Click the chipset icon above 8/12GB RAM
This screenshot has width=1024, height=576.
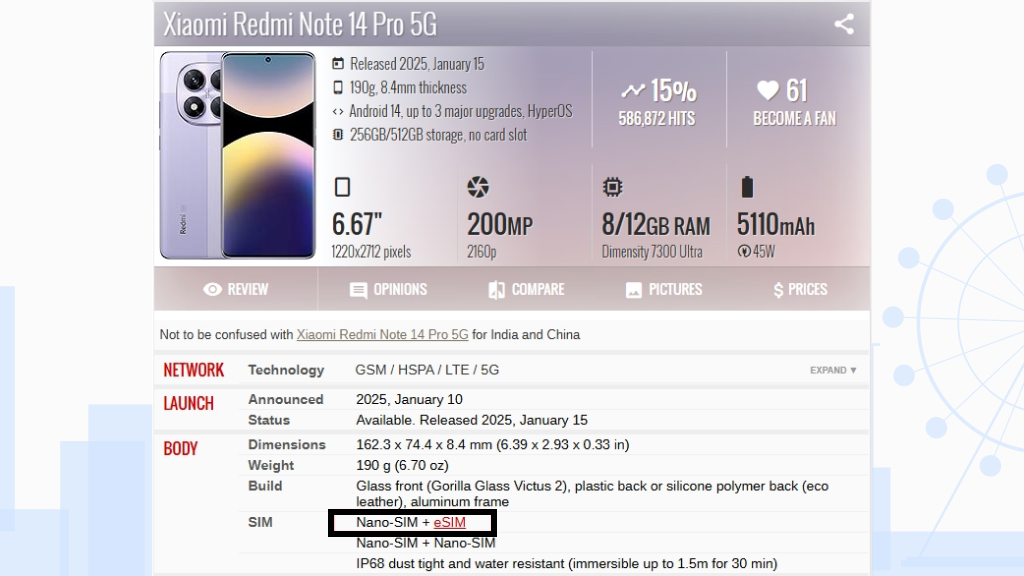tap(612, 187)
